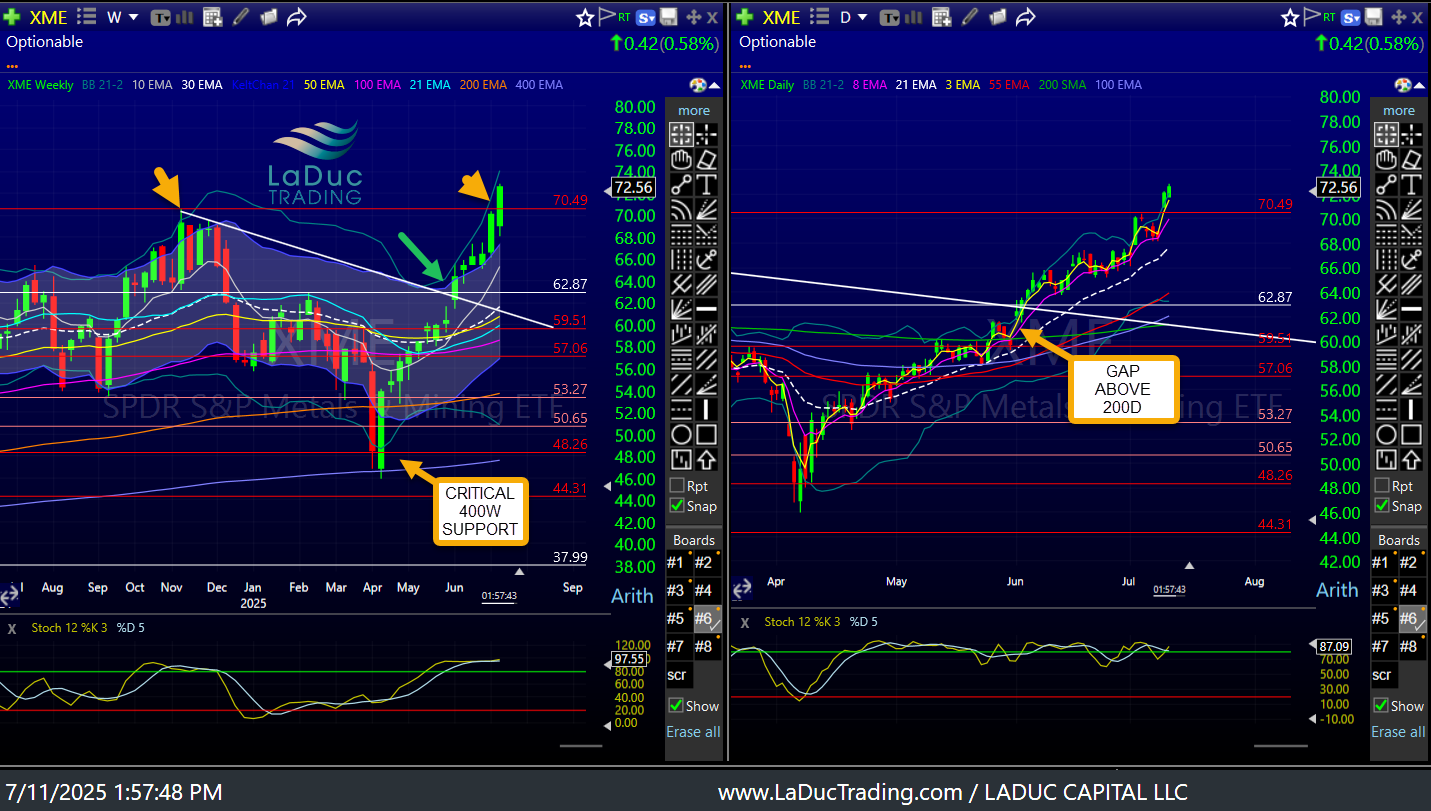Select ellipse tool in weekly toolbar

pos(681,435)
